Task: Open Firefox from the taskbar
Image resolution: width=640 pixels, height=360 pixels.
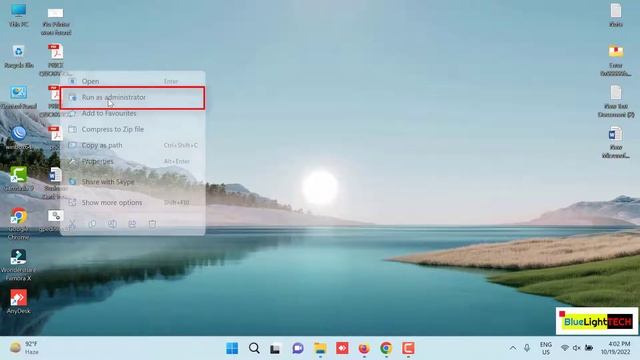Action: (364, 348)
